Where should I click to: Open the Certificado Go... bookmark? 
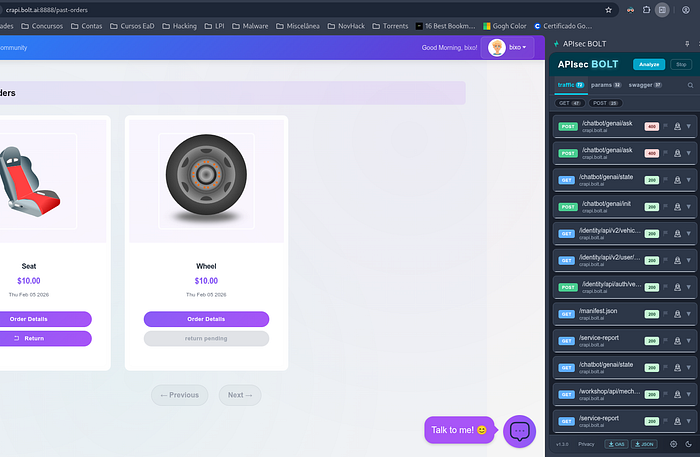tap(563, 26)
